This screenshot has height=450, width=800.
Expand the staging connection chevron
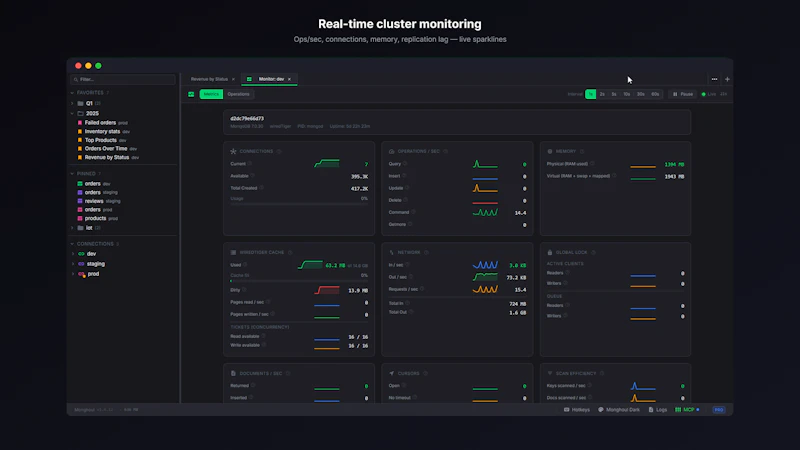[x=73, y=264]
